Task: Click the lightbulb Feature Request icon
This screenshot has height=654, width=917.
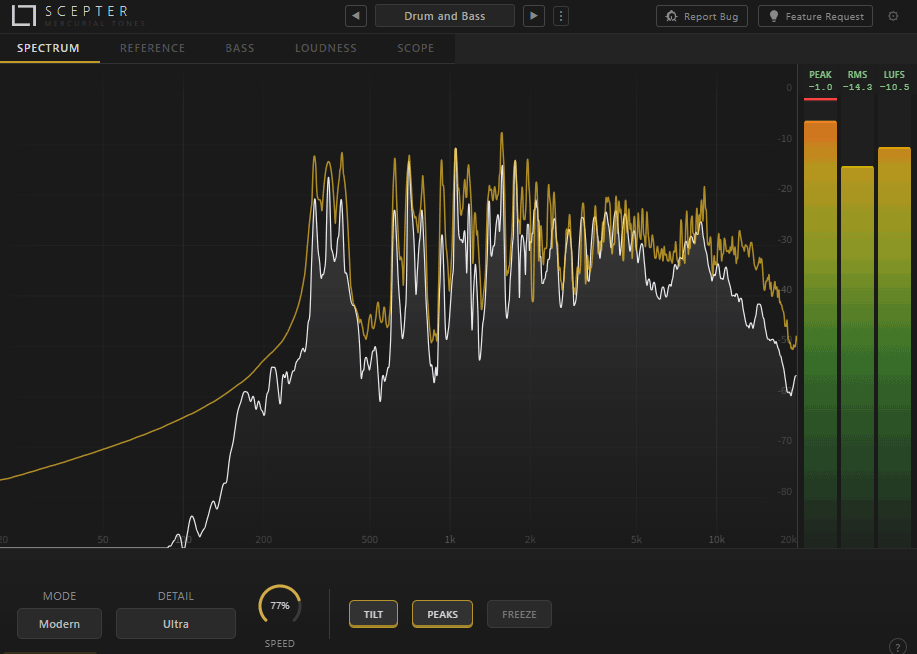Action: pyautogui.click(x=773, y=17)
